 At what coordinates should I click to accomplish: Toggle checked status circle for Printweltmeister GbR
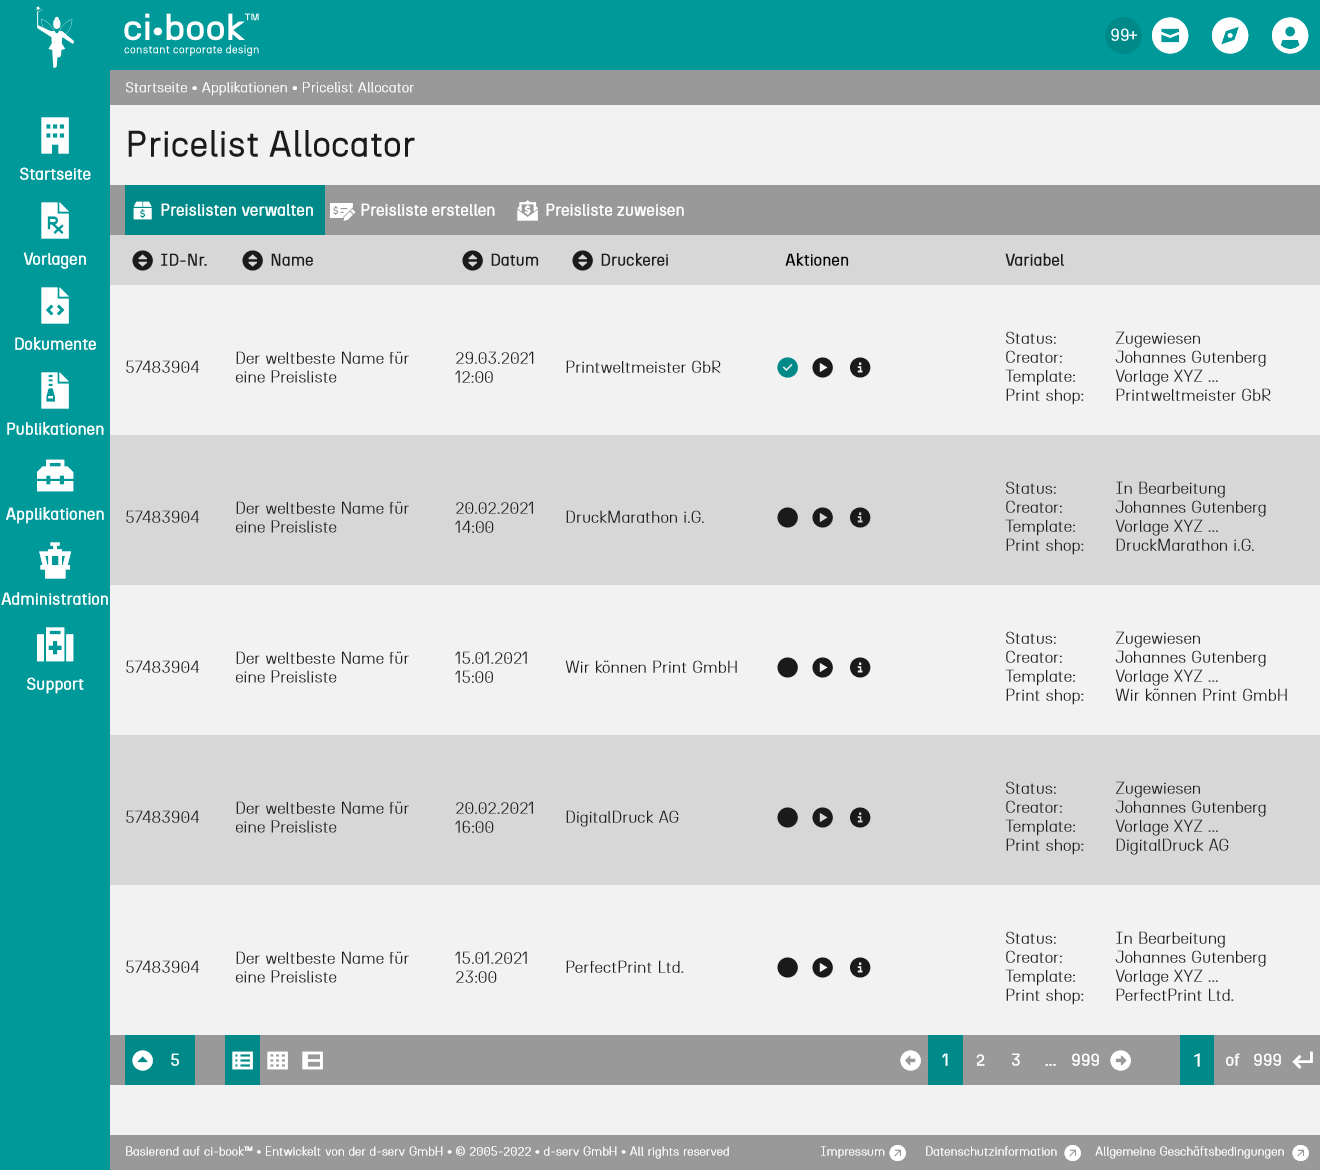788,367
